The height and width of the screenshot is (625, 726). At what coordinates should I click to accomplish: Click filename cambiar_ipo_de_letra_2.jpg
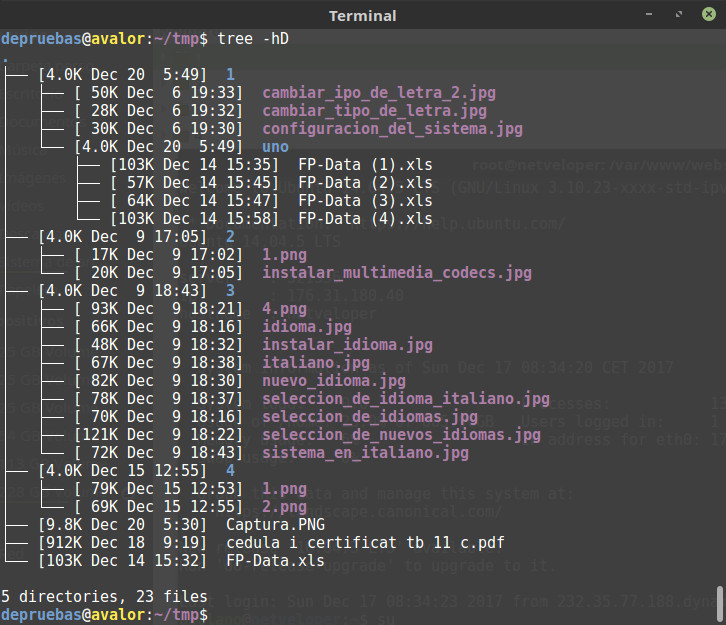(379, 93)
